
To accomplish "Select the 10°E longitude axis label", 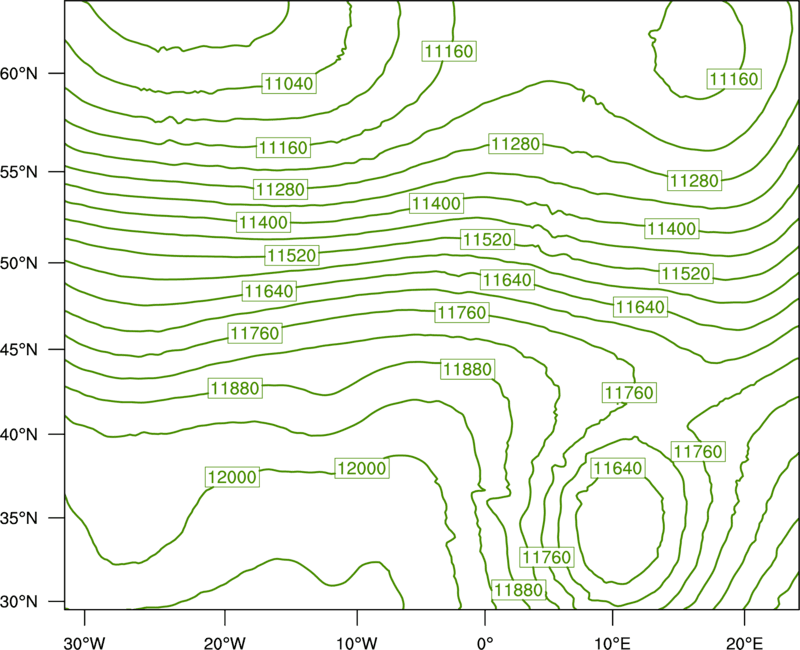I will (612, 642).
